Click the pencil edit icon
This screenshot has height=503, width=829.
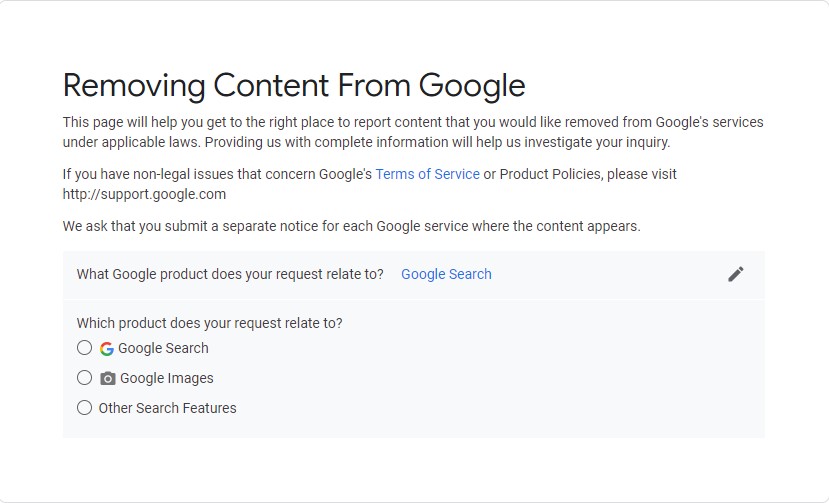pos(736,274)
